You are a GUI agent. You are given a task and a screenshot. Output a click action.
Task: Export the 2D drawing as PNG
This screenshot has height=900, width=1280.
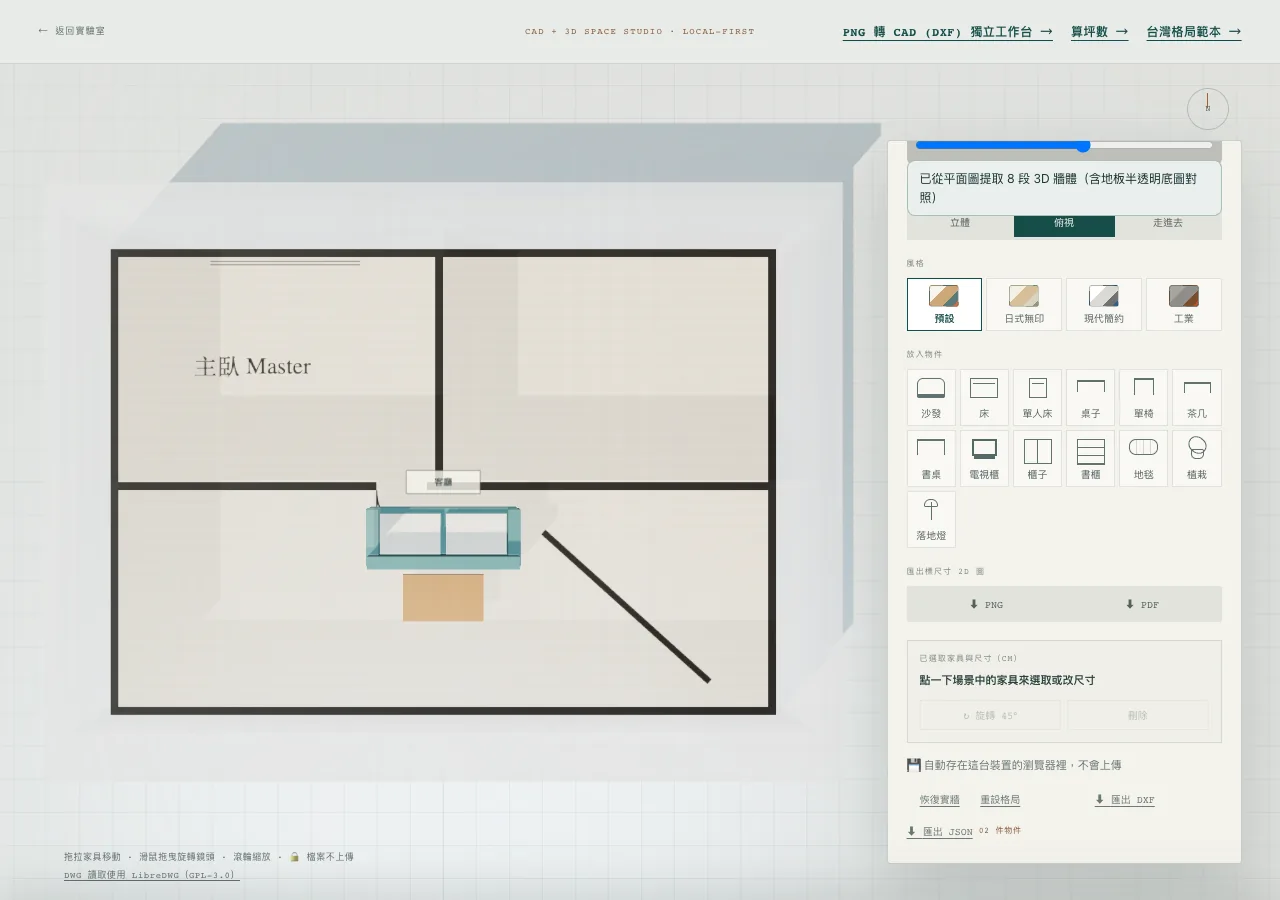[986, 604]
